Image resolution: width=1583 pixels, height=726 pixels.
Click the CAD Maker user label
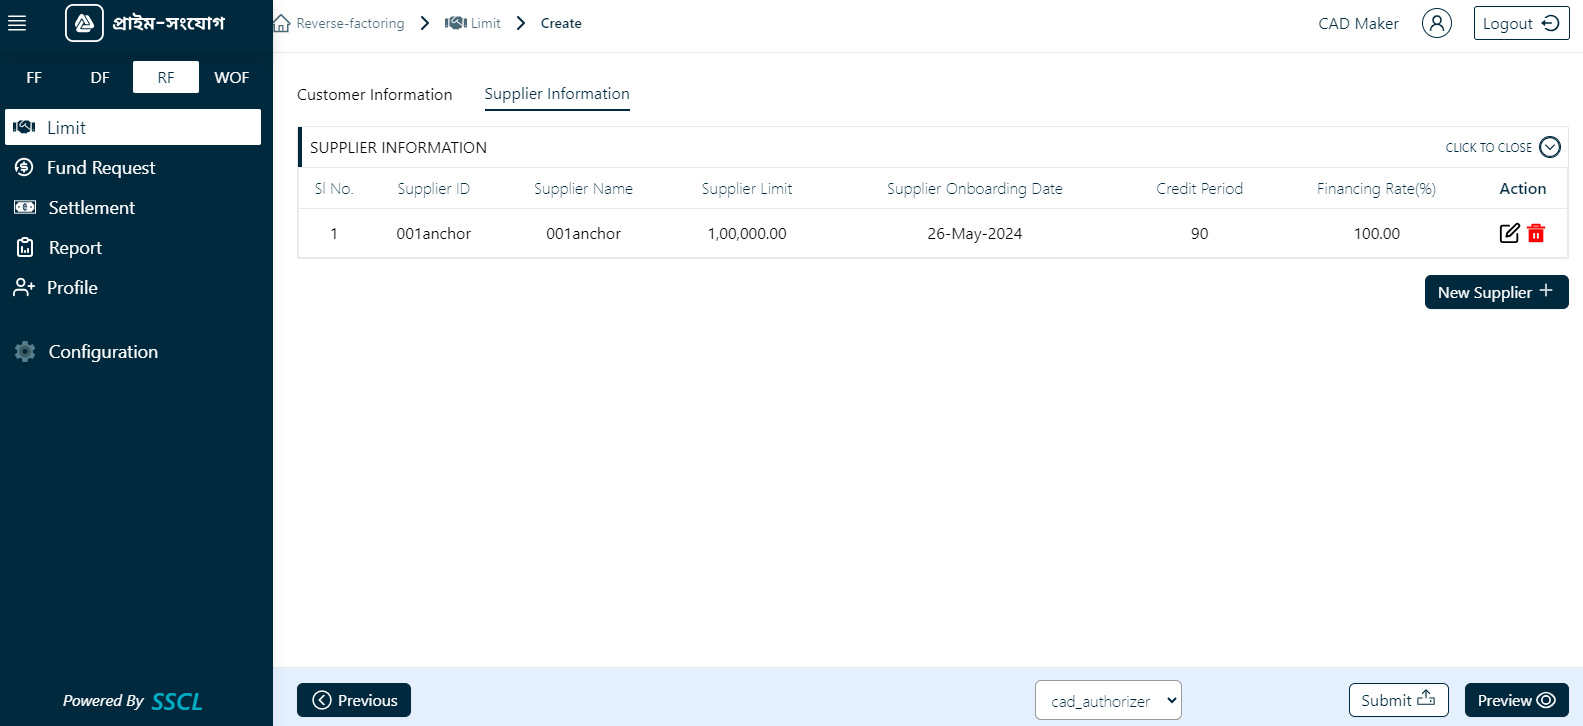tap(1358, 23)
